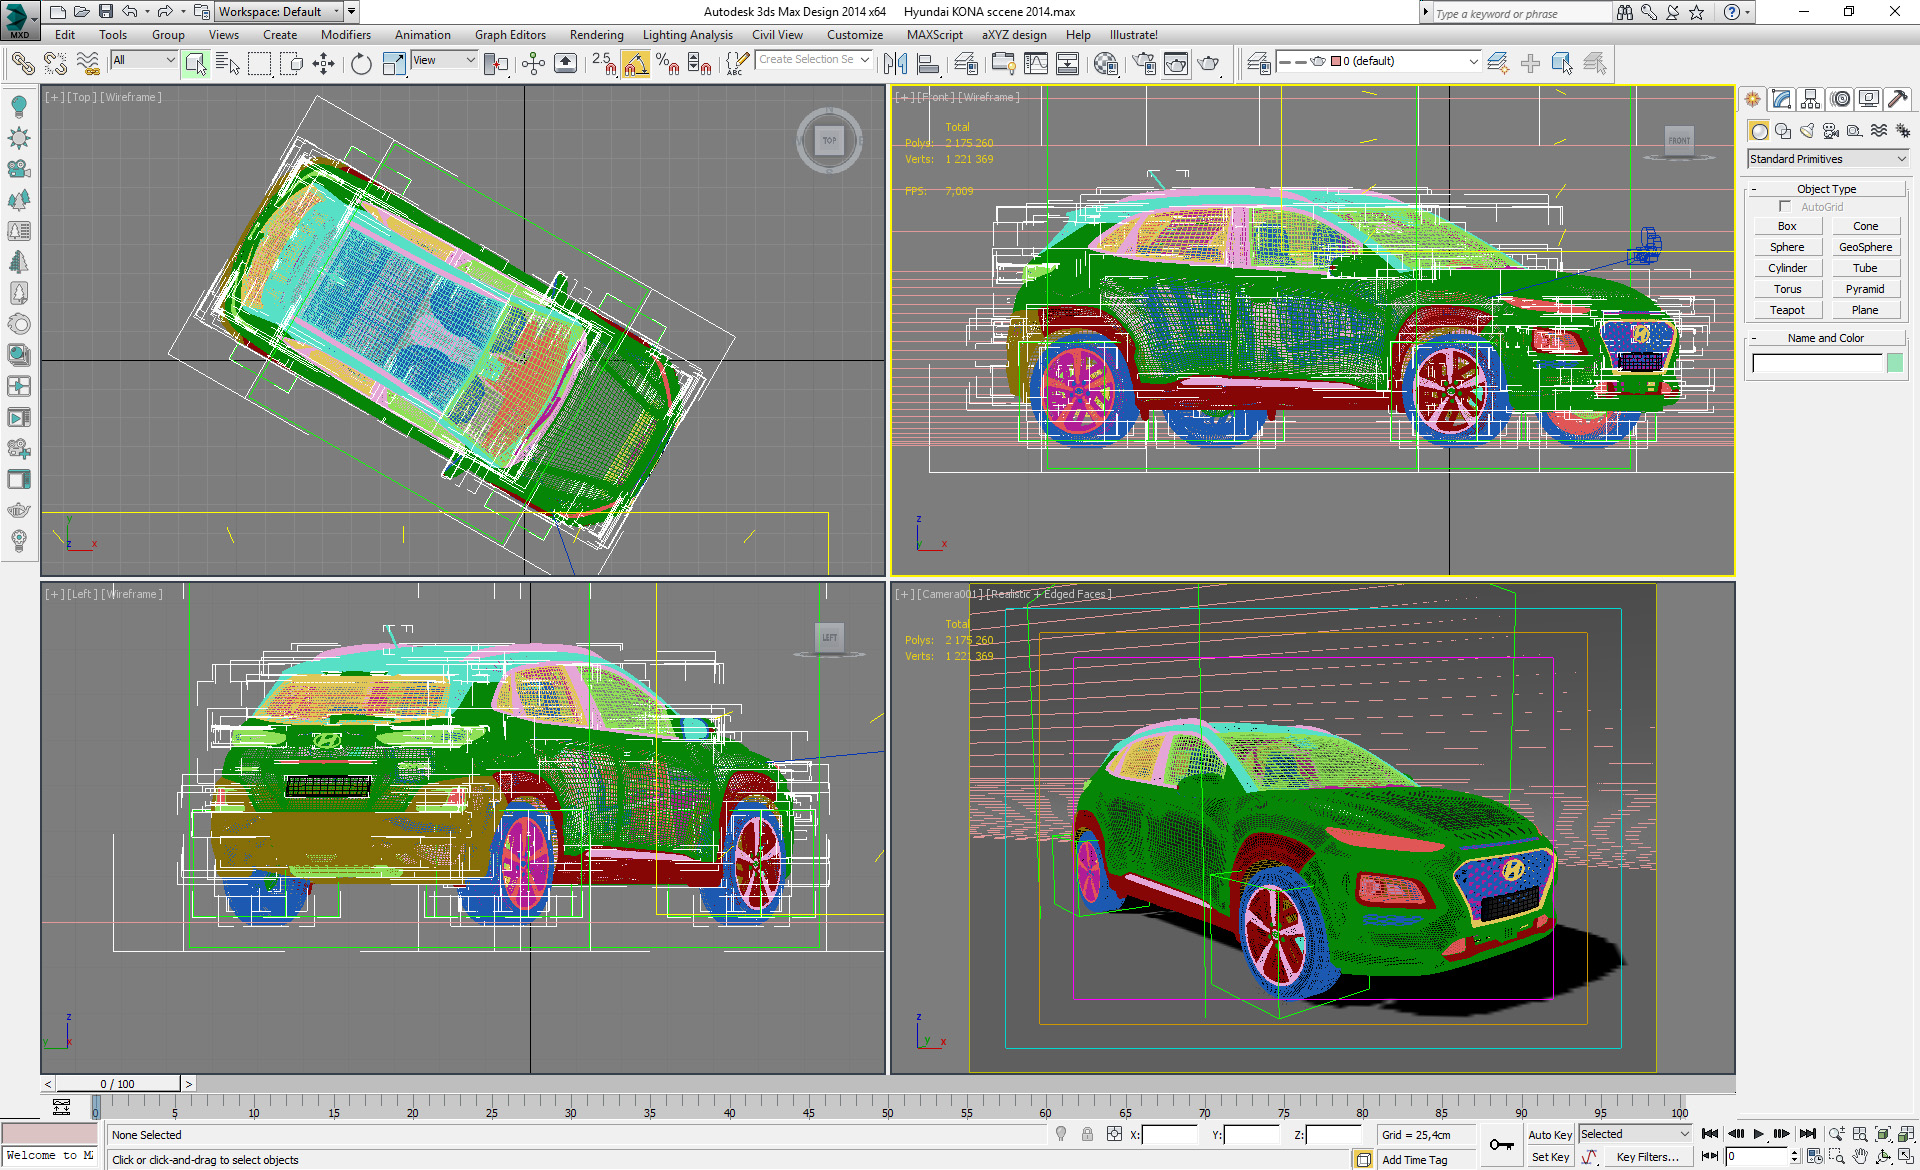Open the MAXScript menu
The height and width of the screenshot is (1170, 1920).
pos(934,35)
